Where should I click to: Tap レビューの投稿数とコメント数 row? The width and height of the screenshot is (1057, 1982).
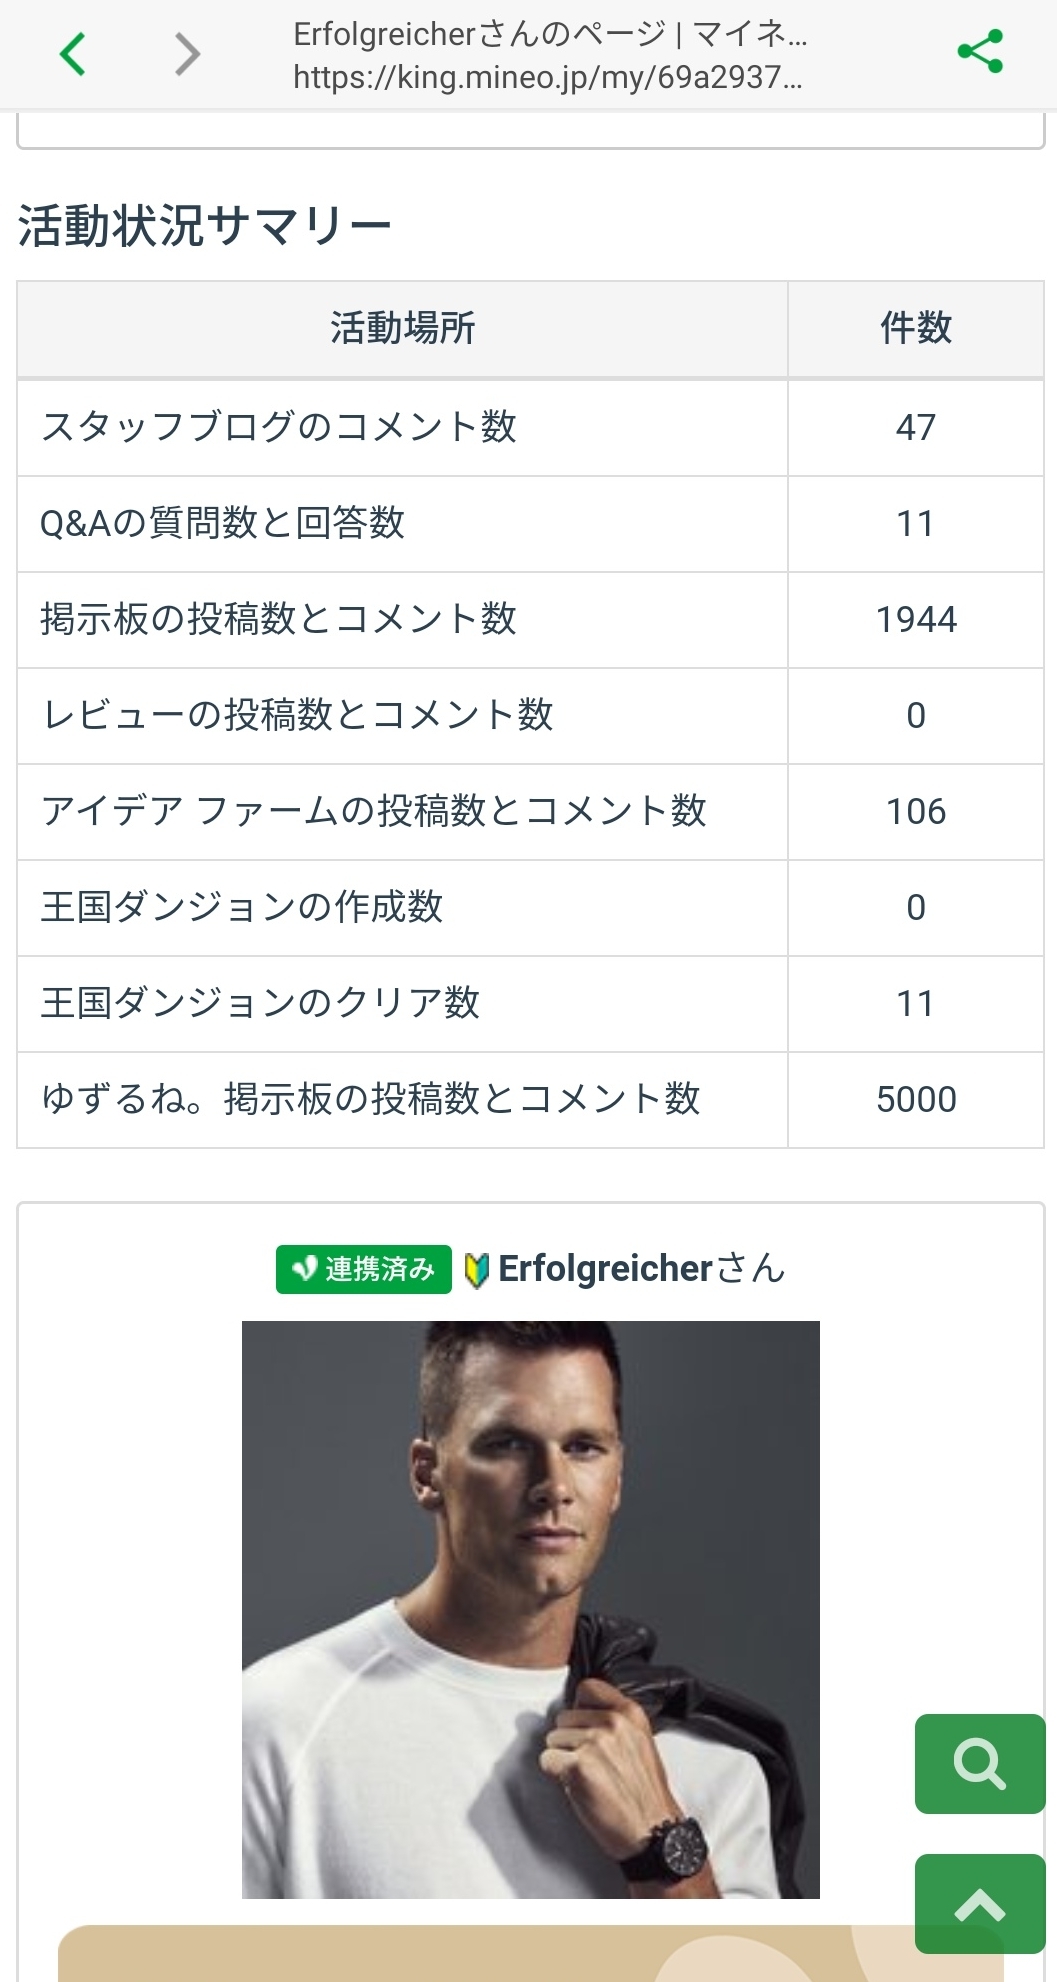pos(297,715)
